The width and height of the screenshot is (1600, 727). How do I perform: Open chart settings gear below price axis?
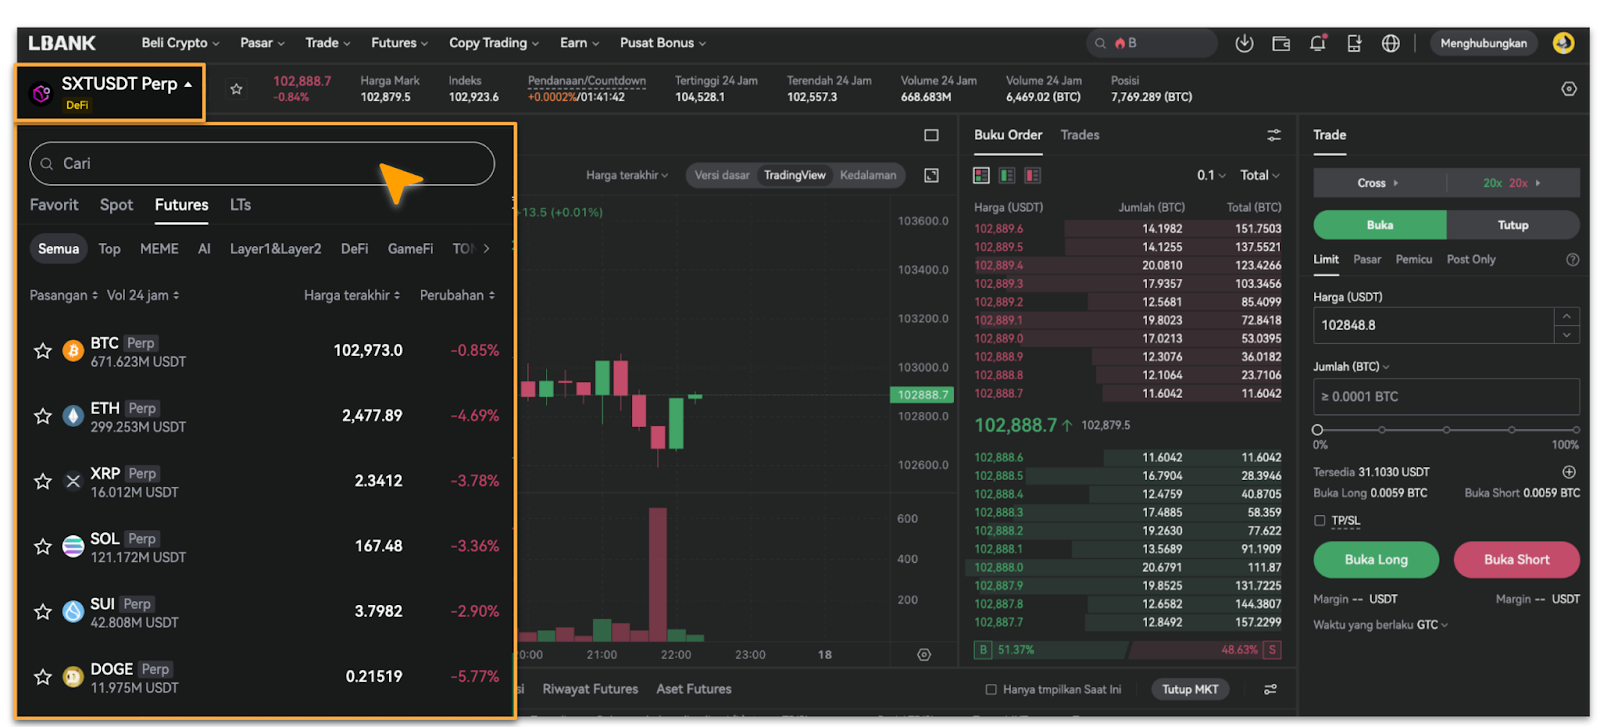click(924, 655)
